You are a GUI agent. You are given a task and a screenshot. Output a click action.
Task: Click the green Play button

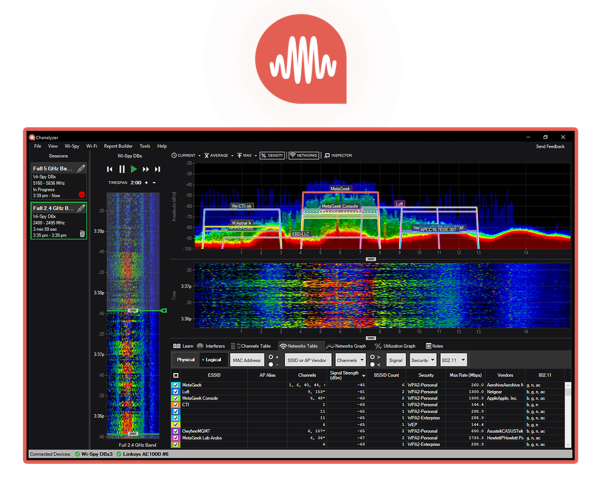[x=134, y=169]
